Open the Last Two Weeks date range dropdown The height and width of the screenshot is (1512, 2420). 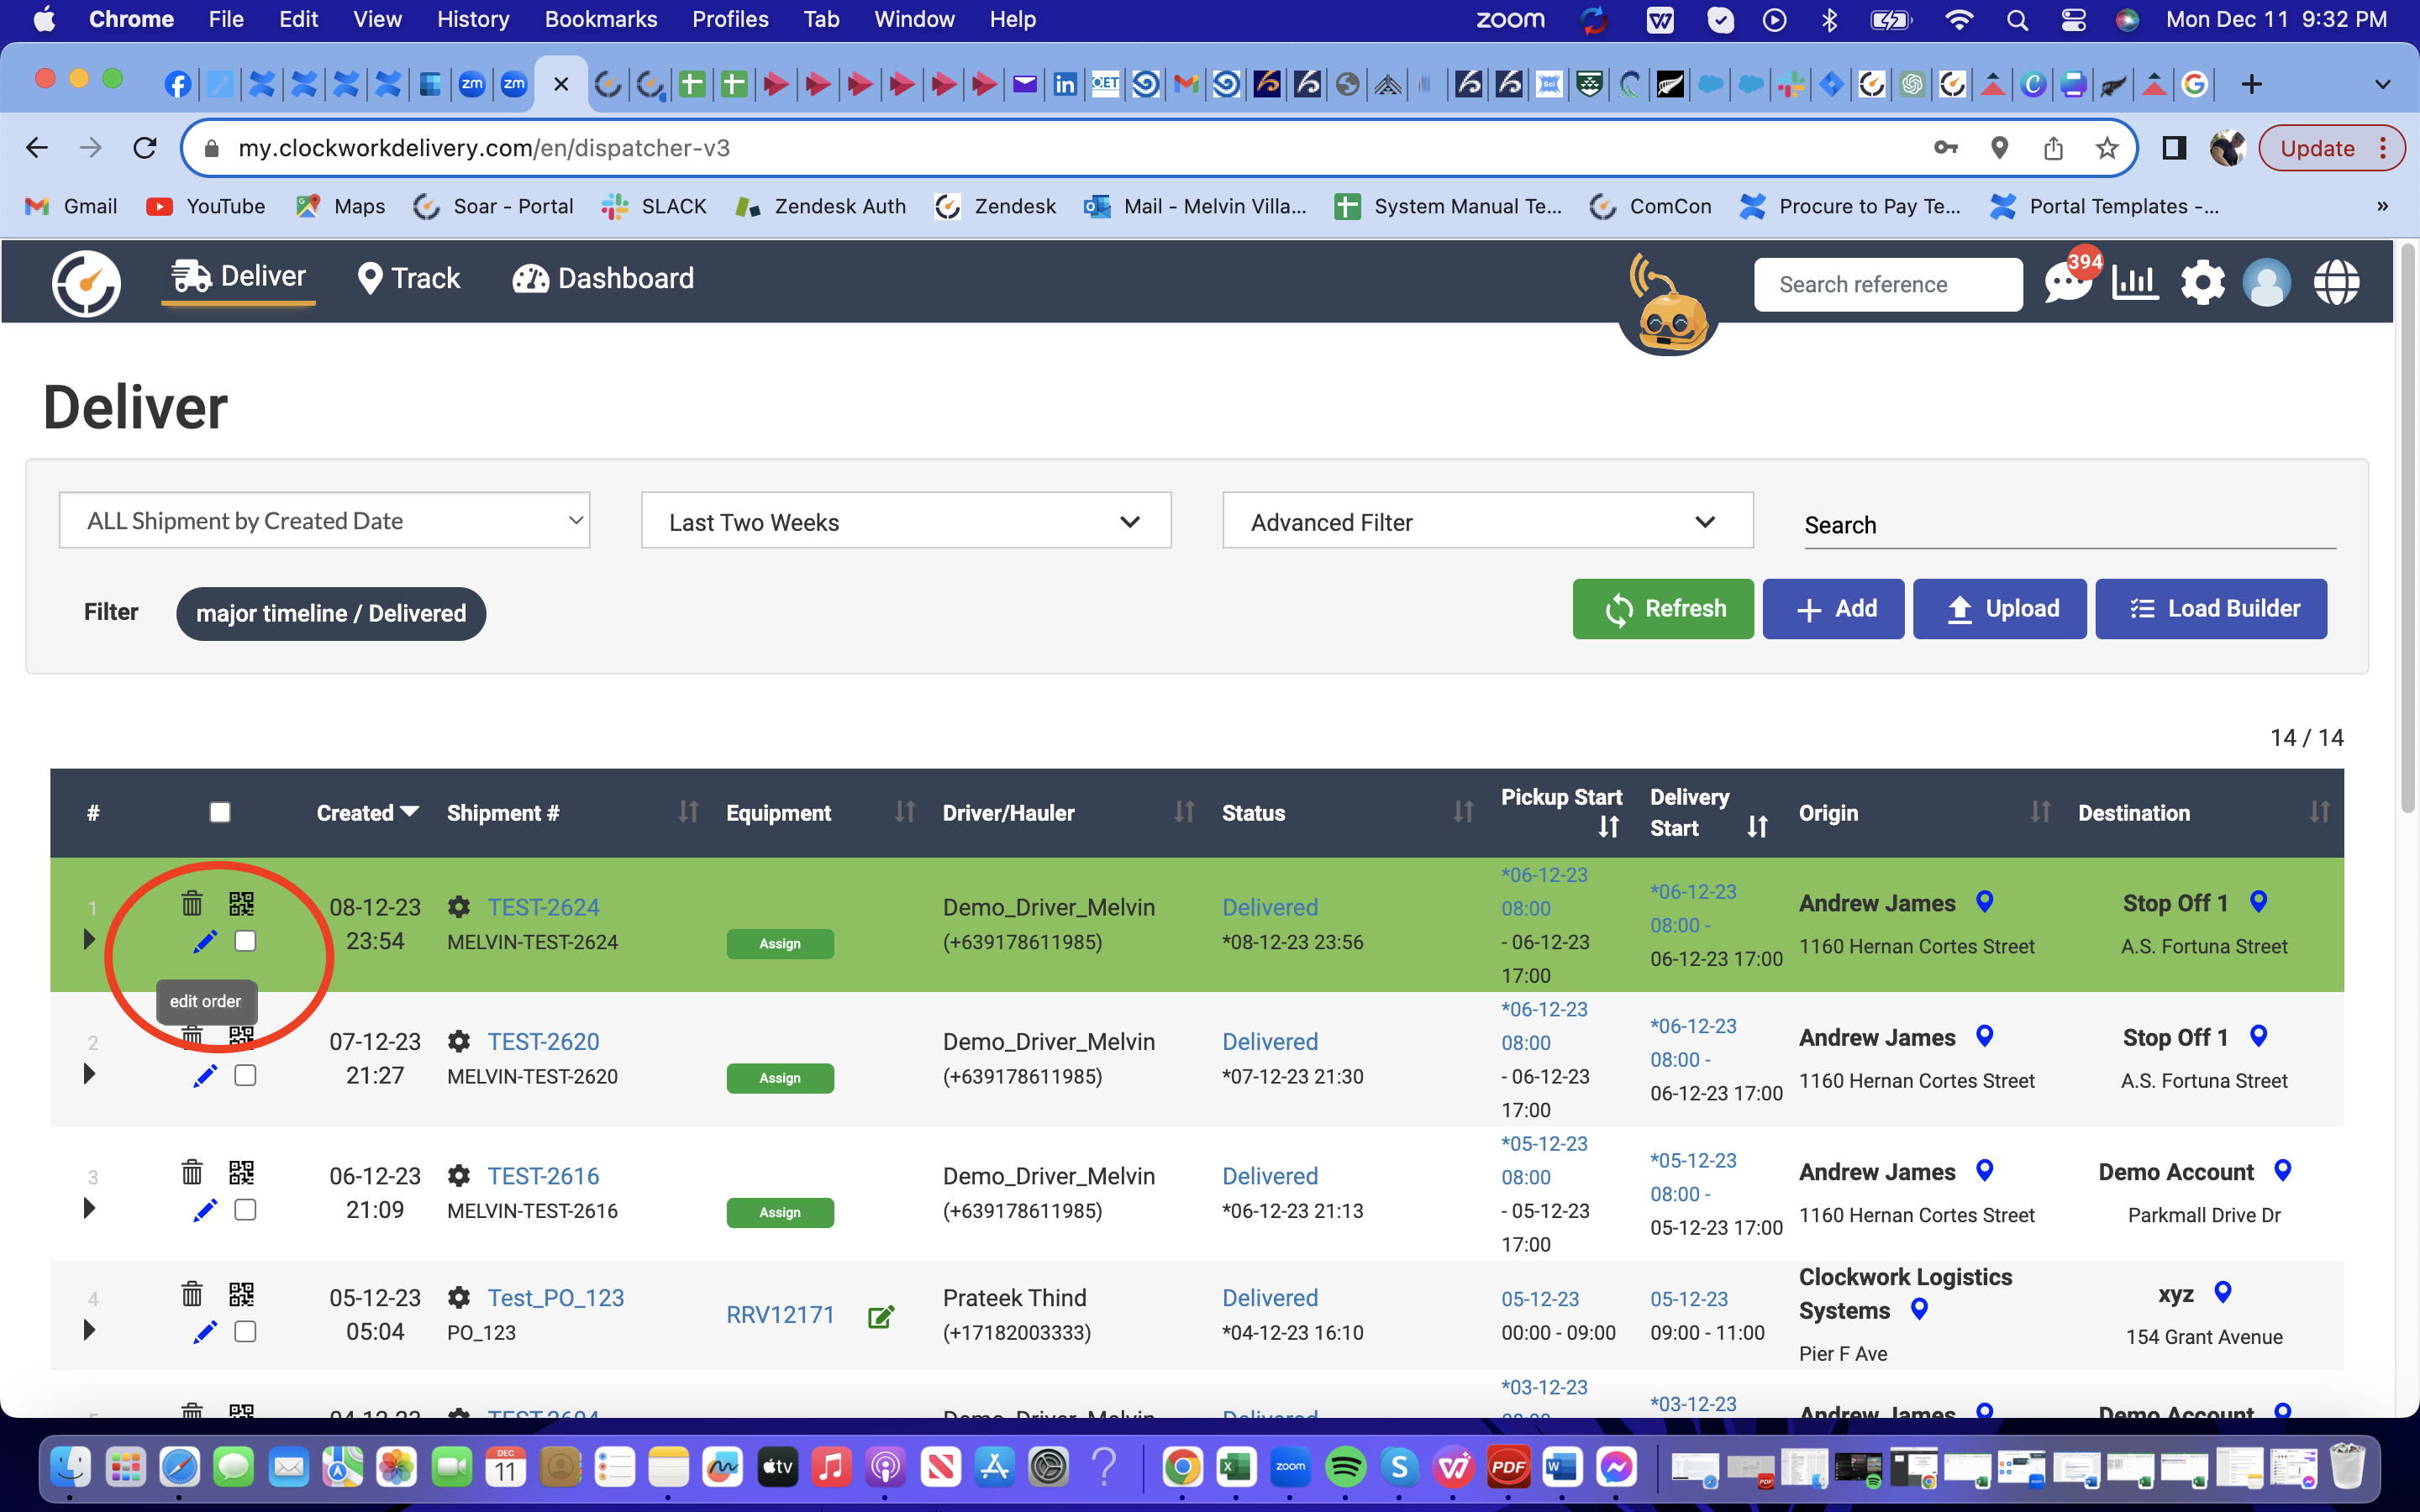pos(905,520)
